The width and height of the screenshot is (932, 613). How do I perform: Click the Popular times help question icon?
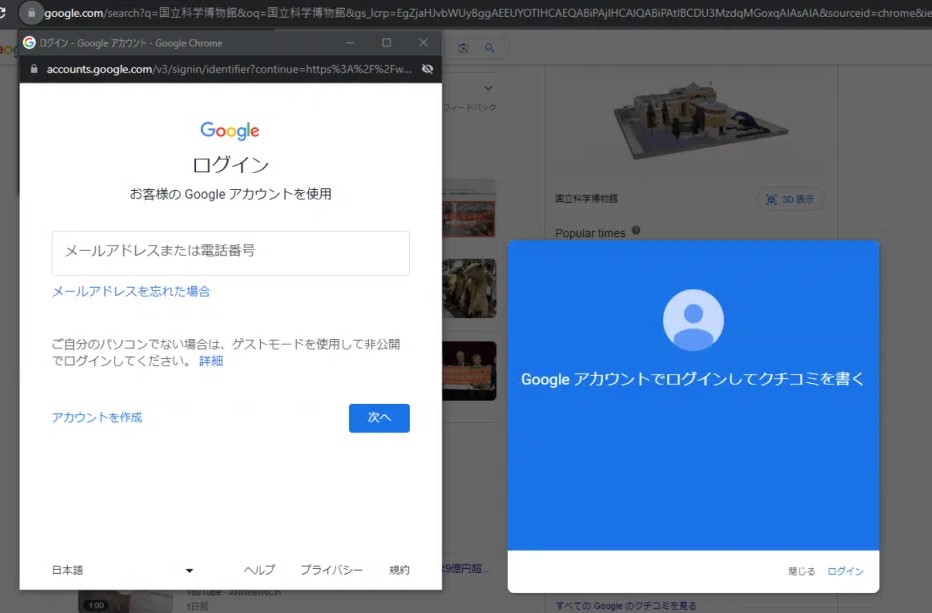point(636,231)
